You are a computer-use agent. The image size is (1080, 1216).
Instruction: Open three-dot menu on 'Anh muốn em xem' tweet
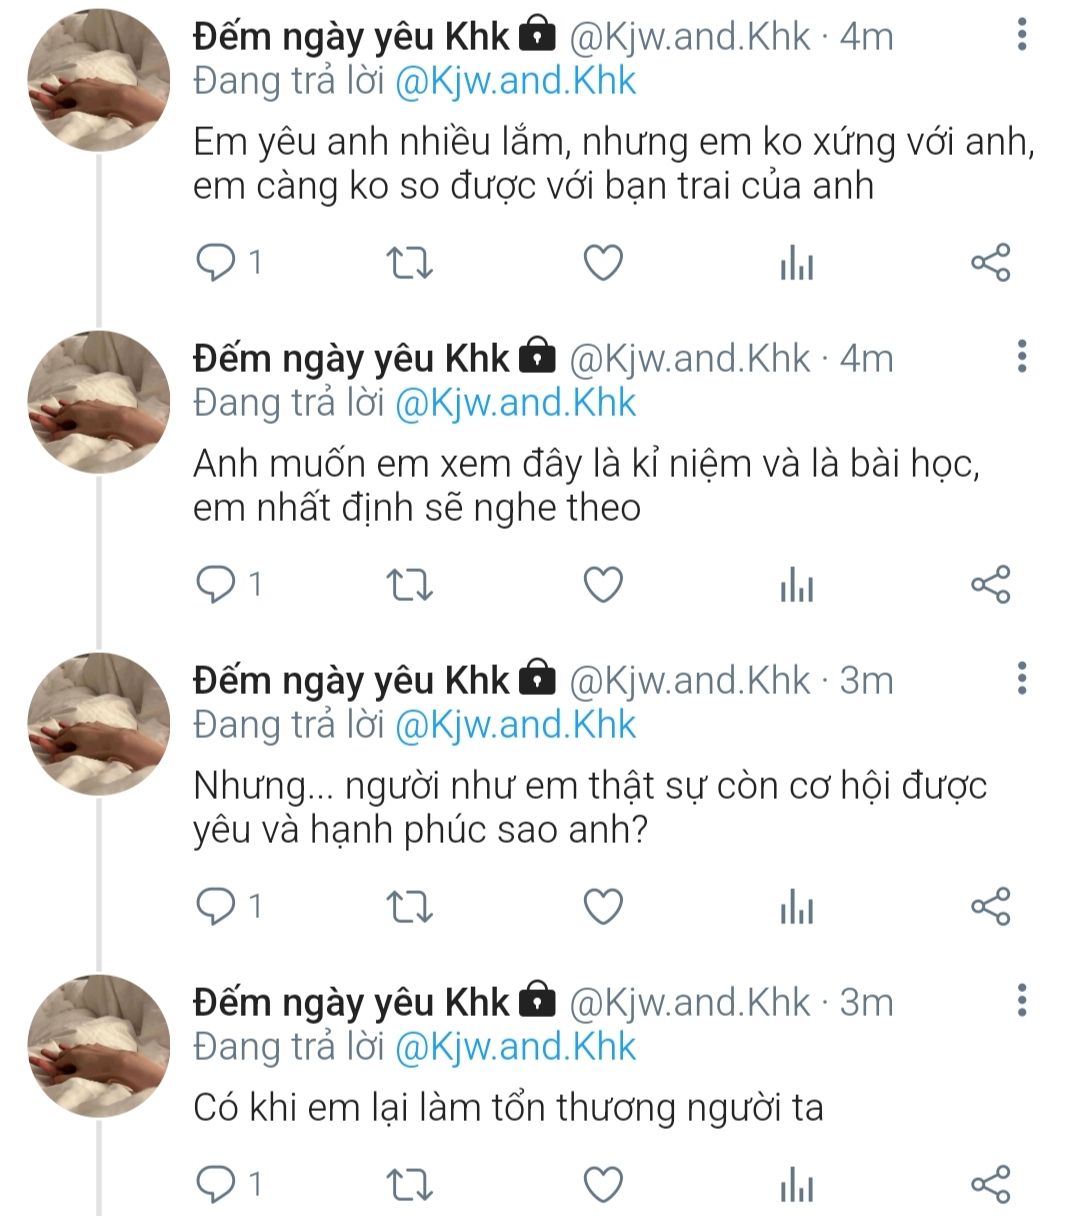pos(1021,356)
